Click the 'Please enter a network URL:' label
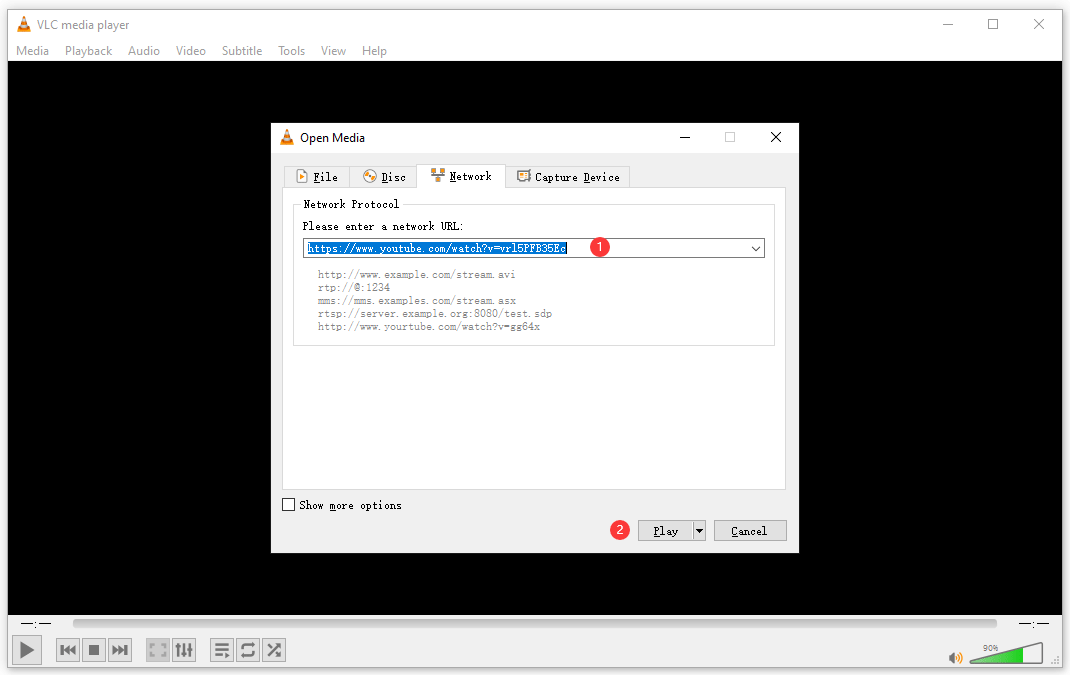Viewport: 1070px width, 675px height. [383, 226]
